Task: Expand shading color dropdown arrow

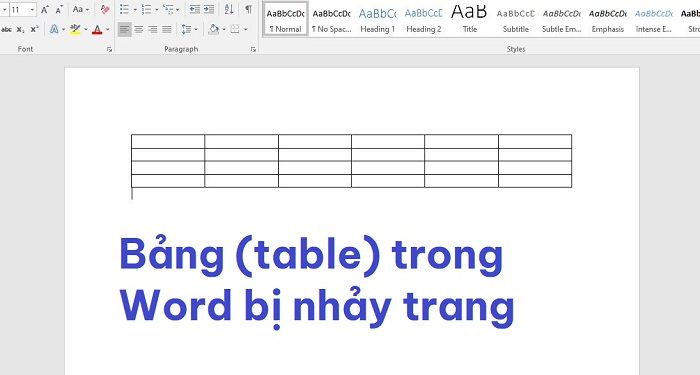Action: click(224, 30)
